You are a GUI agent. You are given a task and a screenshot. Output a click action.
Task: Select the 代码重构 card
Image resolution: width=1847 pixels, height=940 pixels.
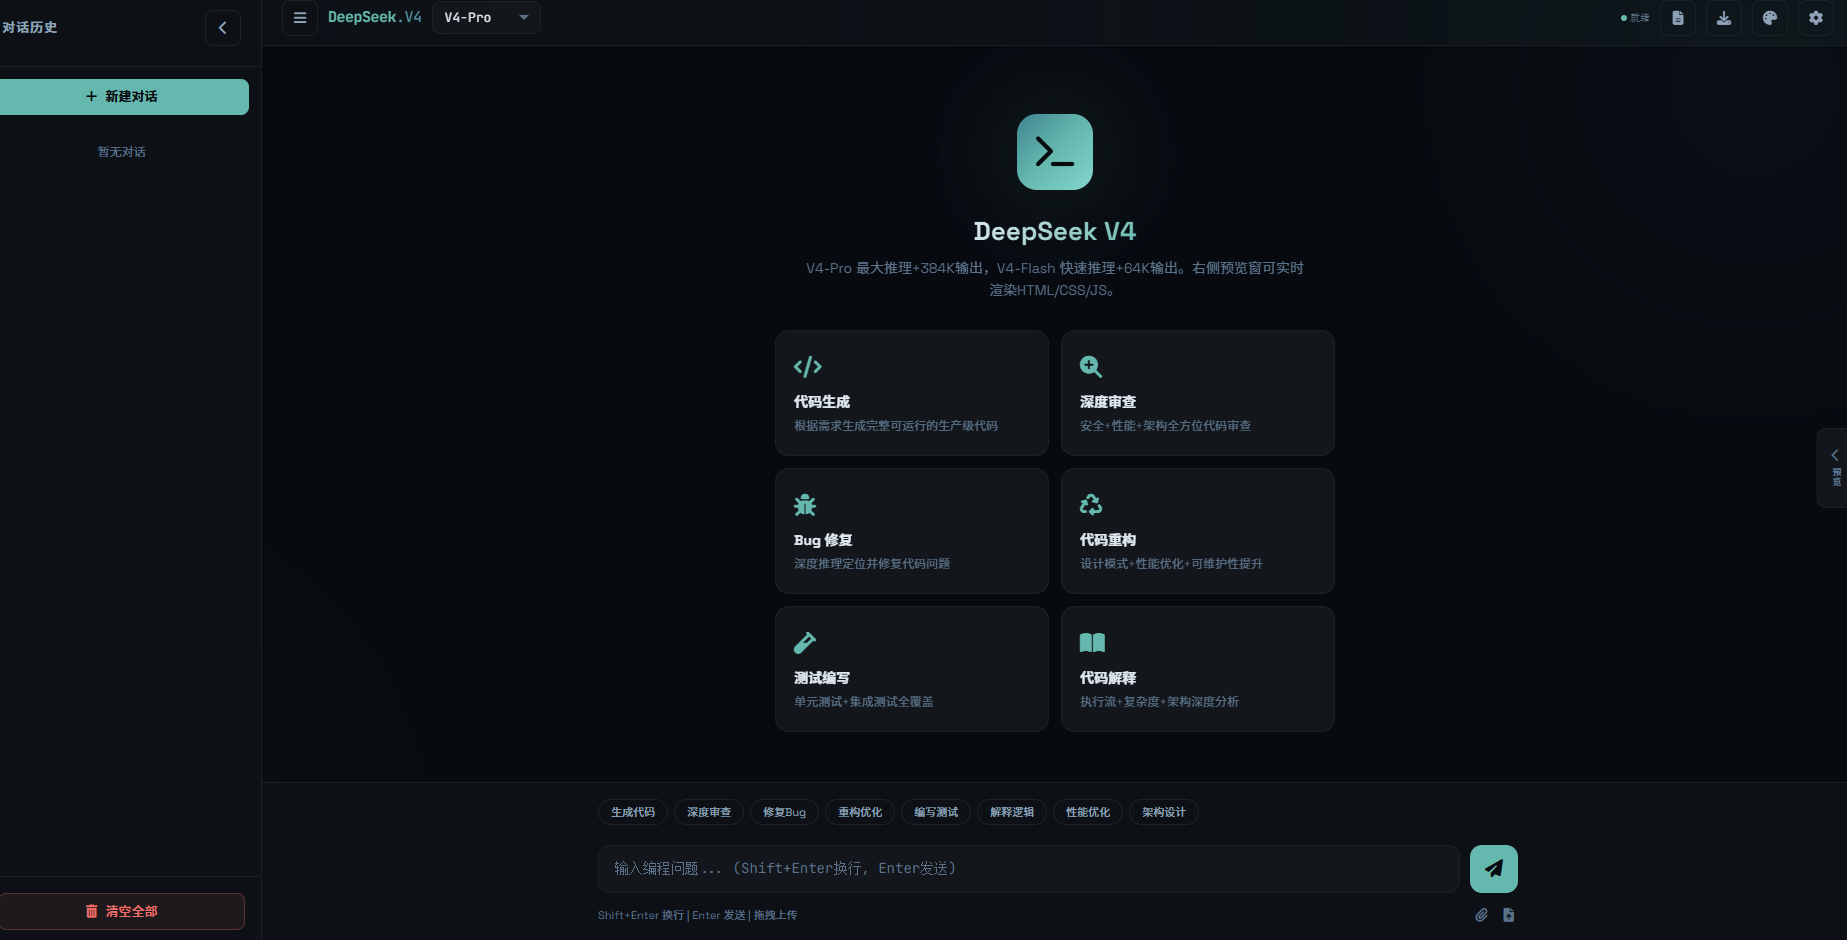pos(1198,531)
